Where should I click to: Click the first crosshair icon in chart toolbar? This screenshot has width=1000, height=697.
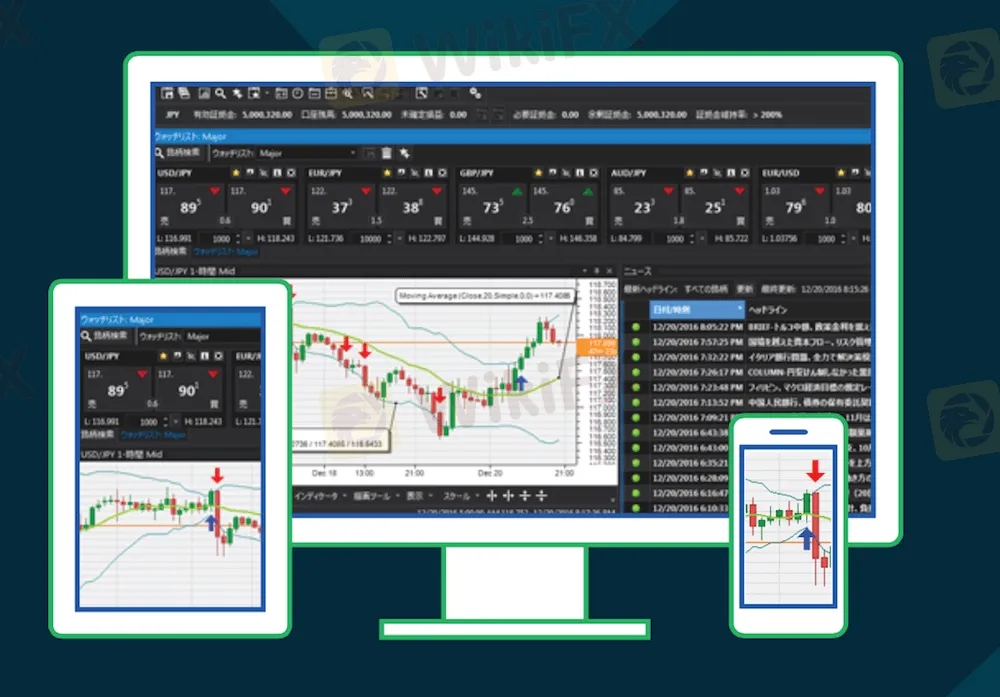[x=492, y=495]
